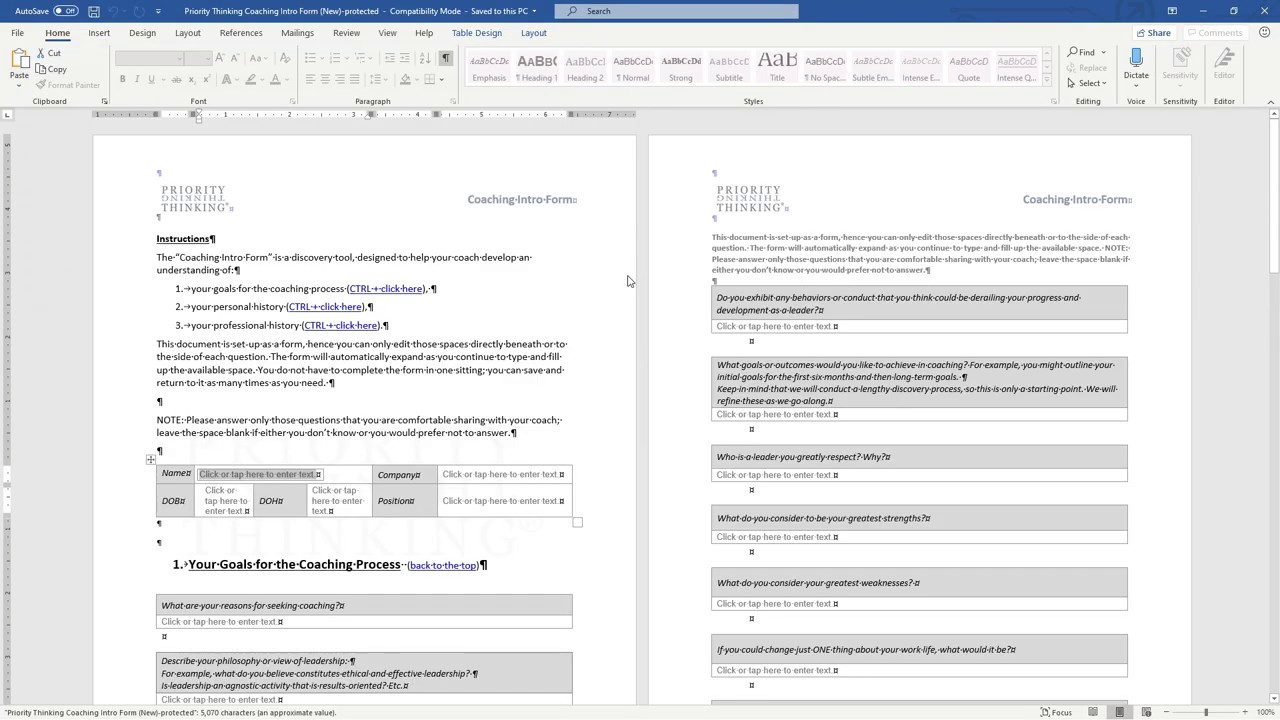
Task: Click the Justify alignment icon
Action: pos(355,79)
